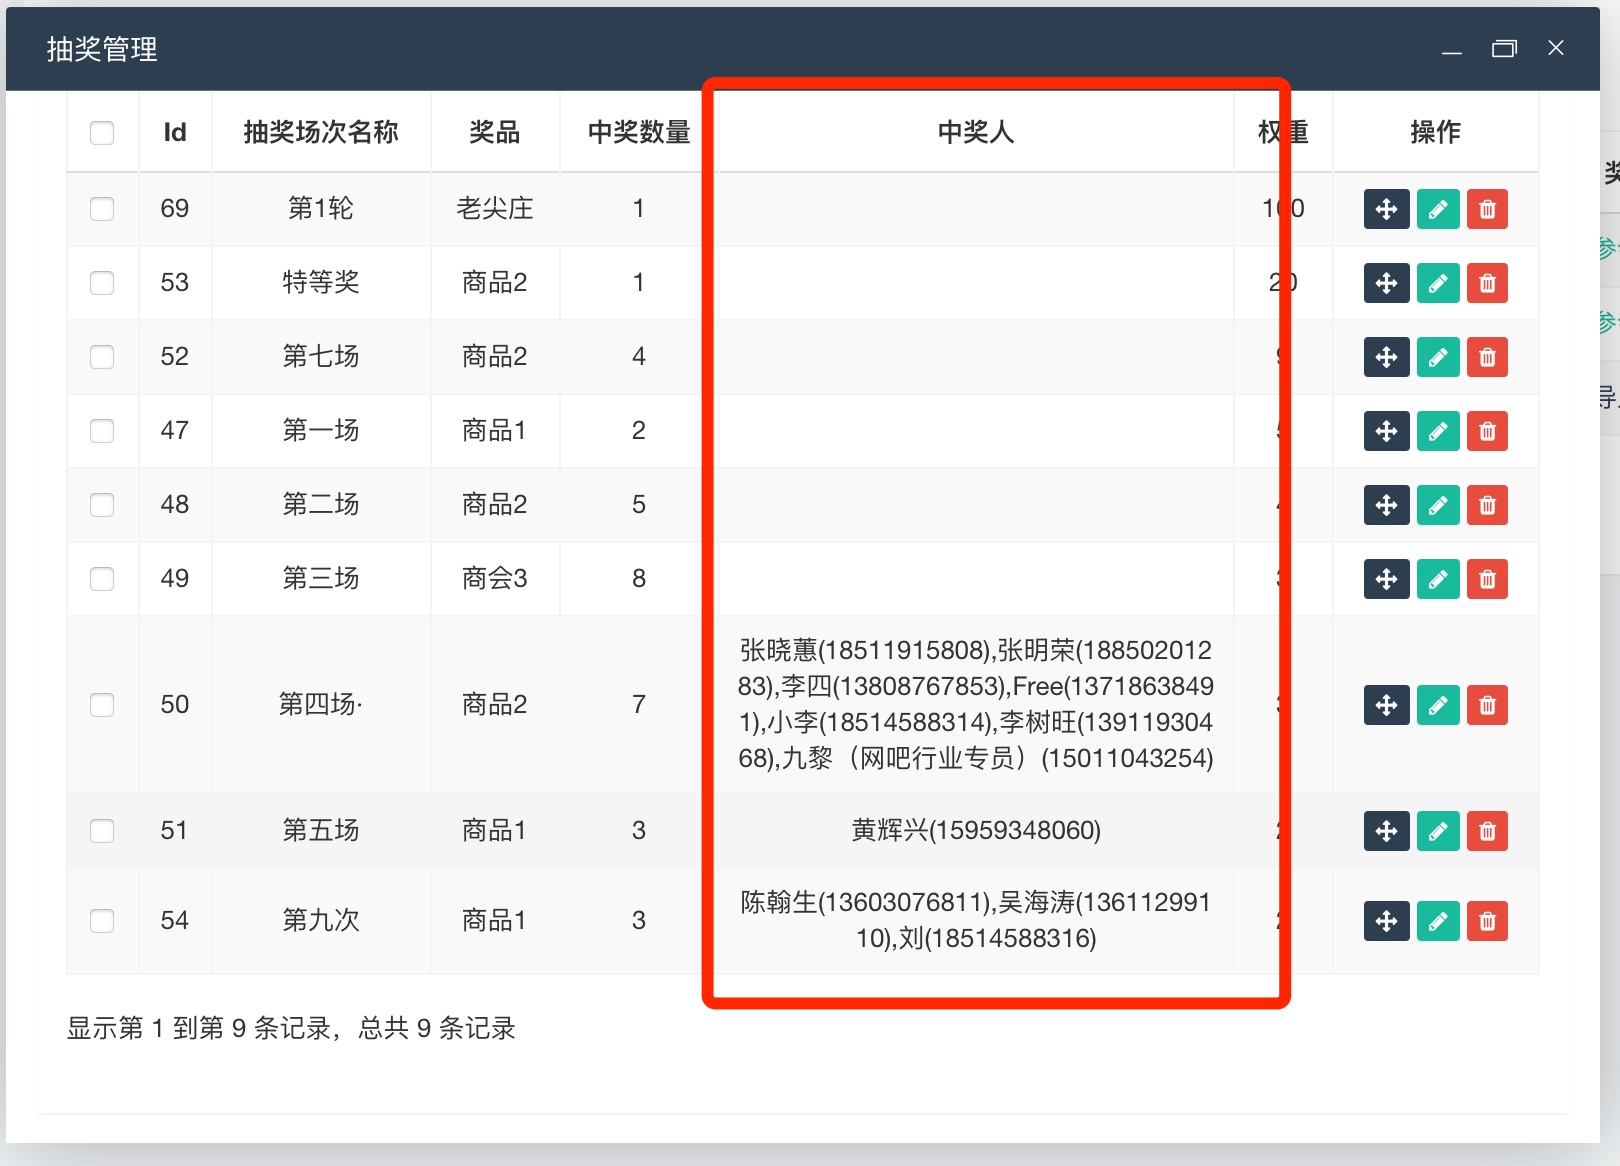Click the move icon for 第一场 row
The height and width of the screenshot is (1166, 1620).
(1386, 431)
